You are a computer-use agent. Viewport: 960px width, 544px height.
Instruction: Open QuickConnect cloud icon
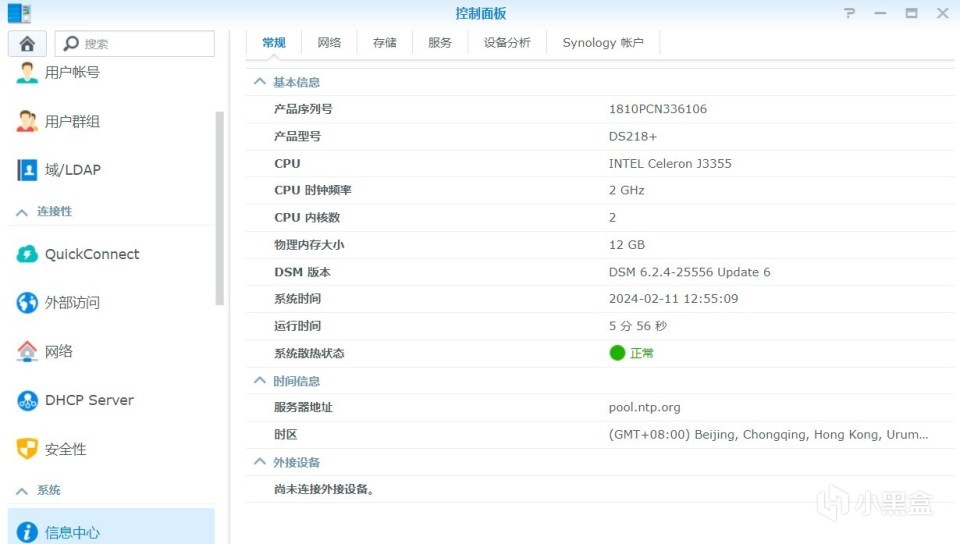coord(27,254)
